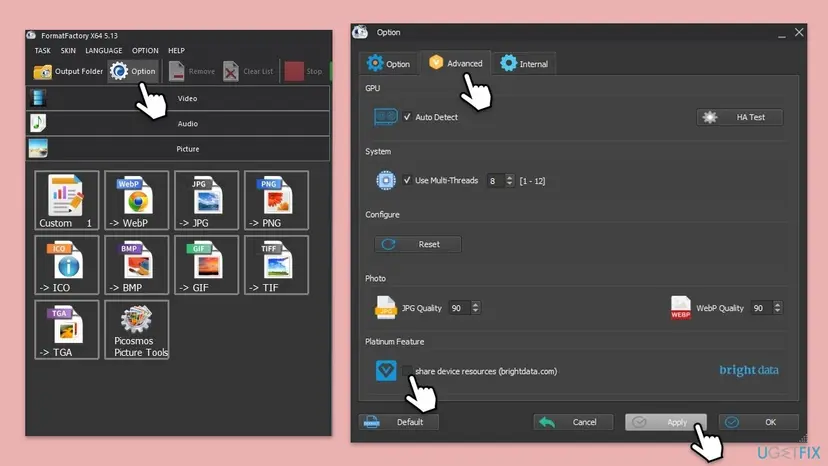Select the TIF conversion tile

coord(276,265)
